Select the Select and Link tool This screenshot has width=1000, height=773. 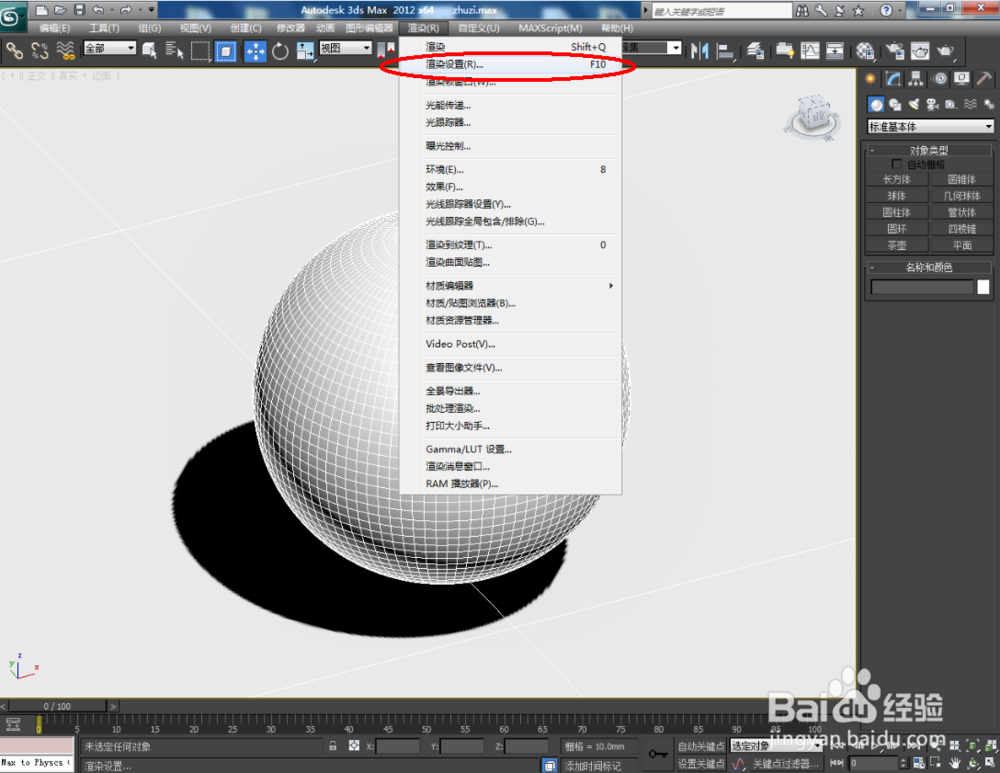pyautogui.click(x=14, y=50)
